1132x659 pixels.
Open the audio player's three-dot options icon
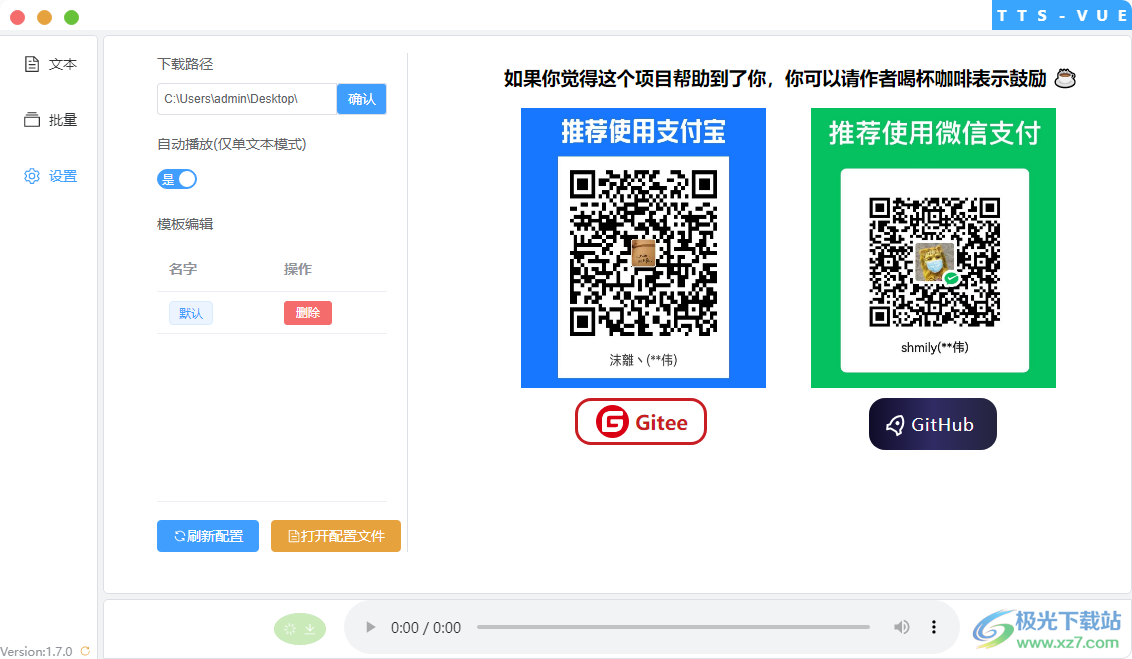pos(933,627)
